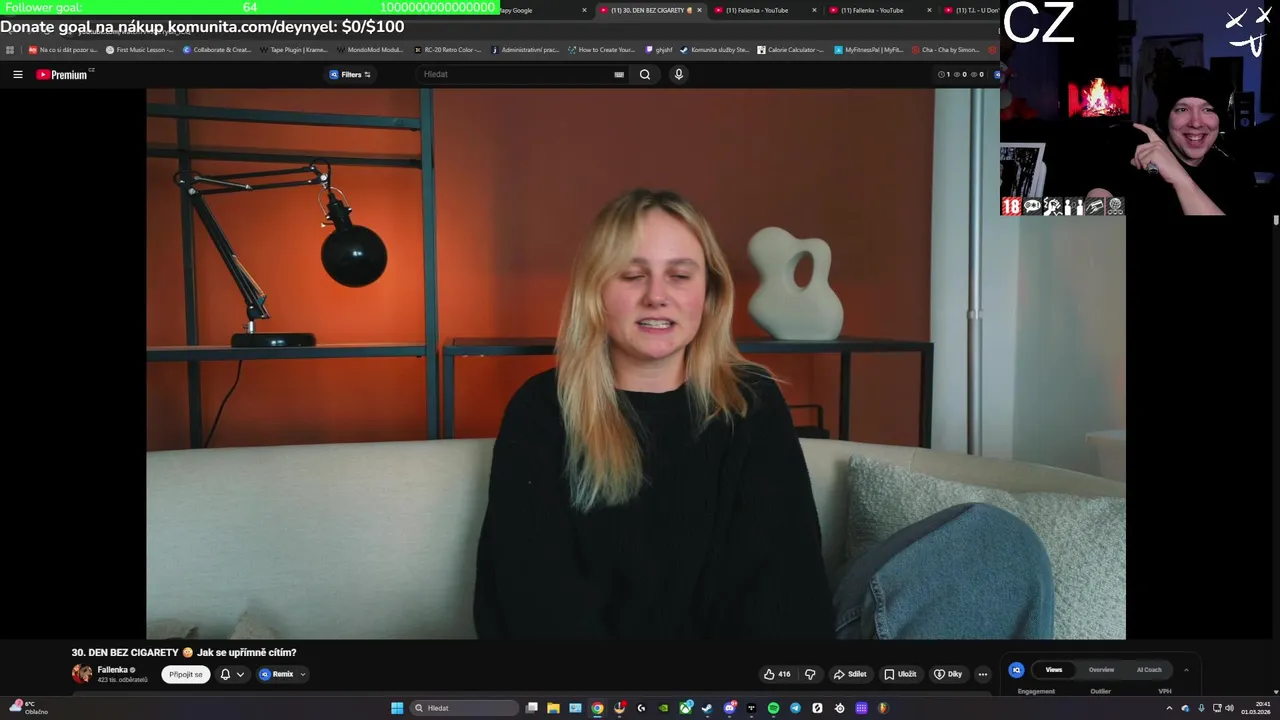Open the YouTube hamburger guide menu
Screen dimensions: 1280x720
pos(17,74)
